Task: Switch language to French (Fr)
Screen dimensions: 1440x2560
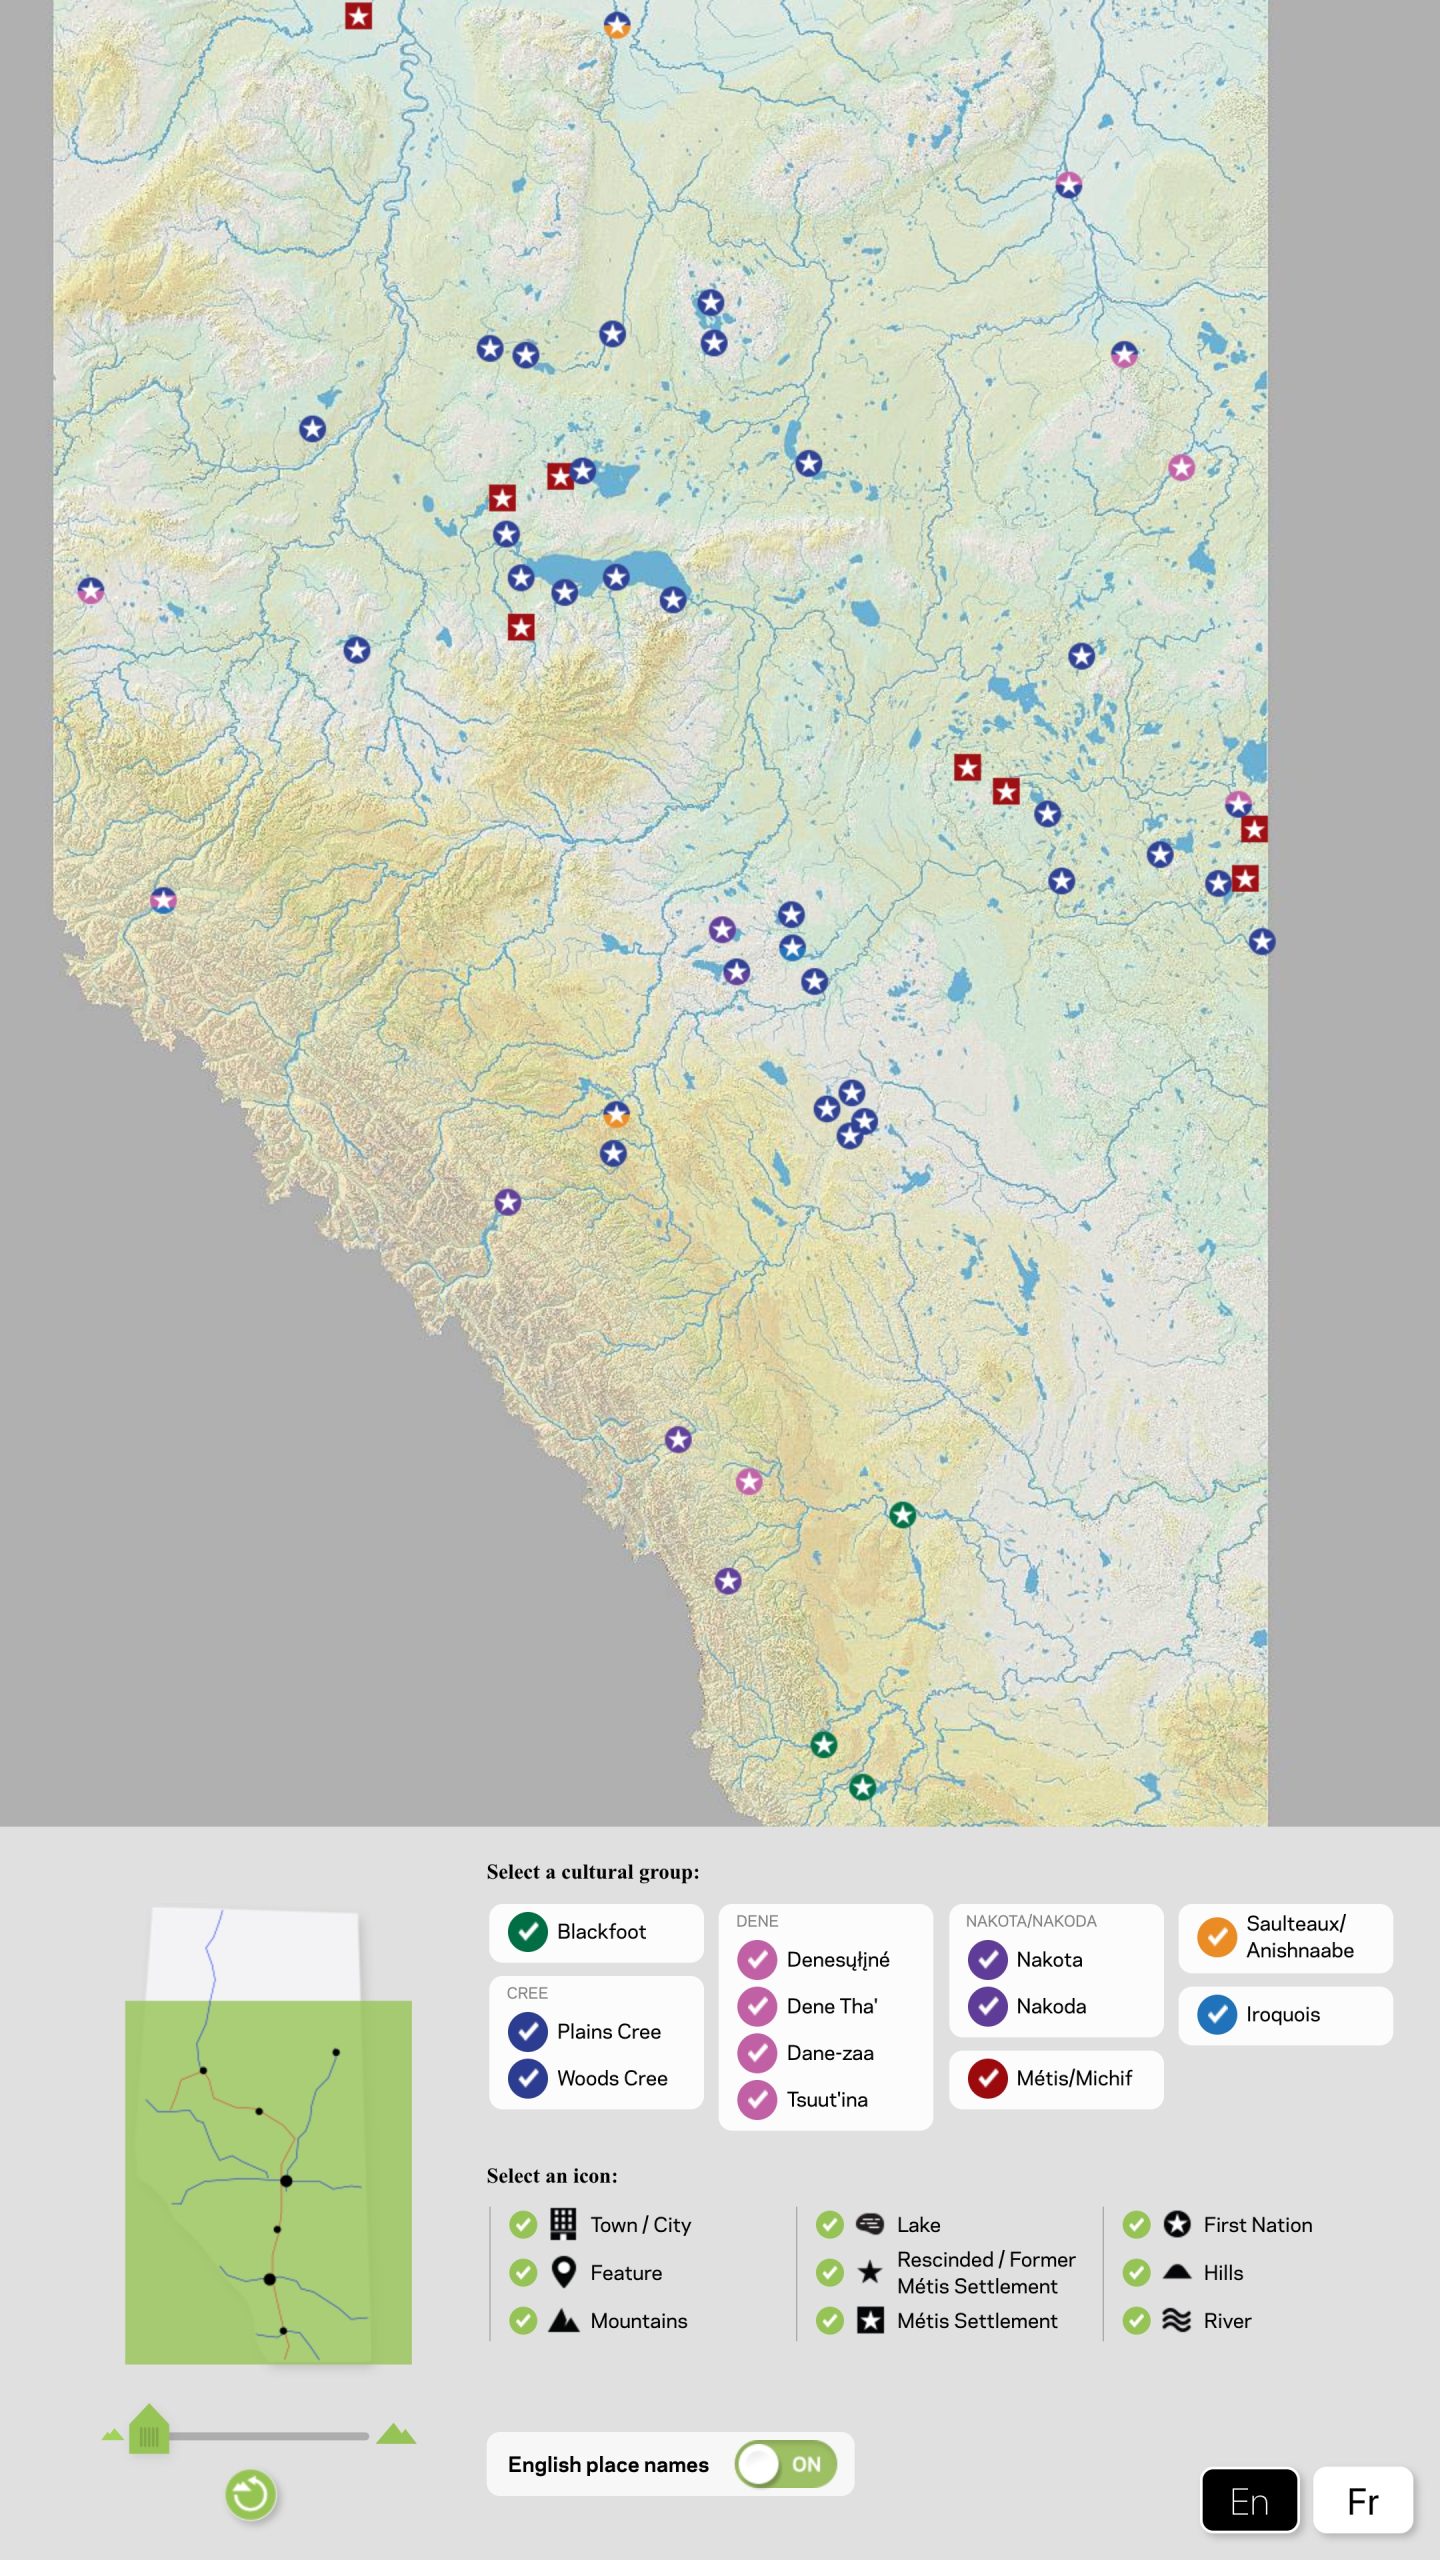Action: [1362, 2501]
